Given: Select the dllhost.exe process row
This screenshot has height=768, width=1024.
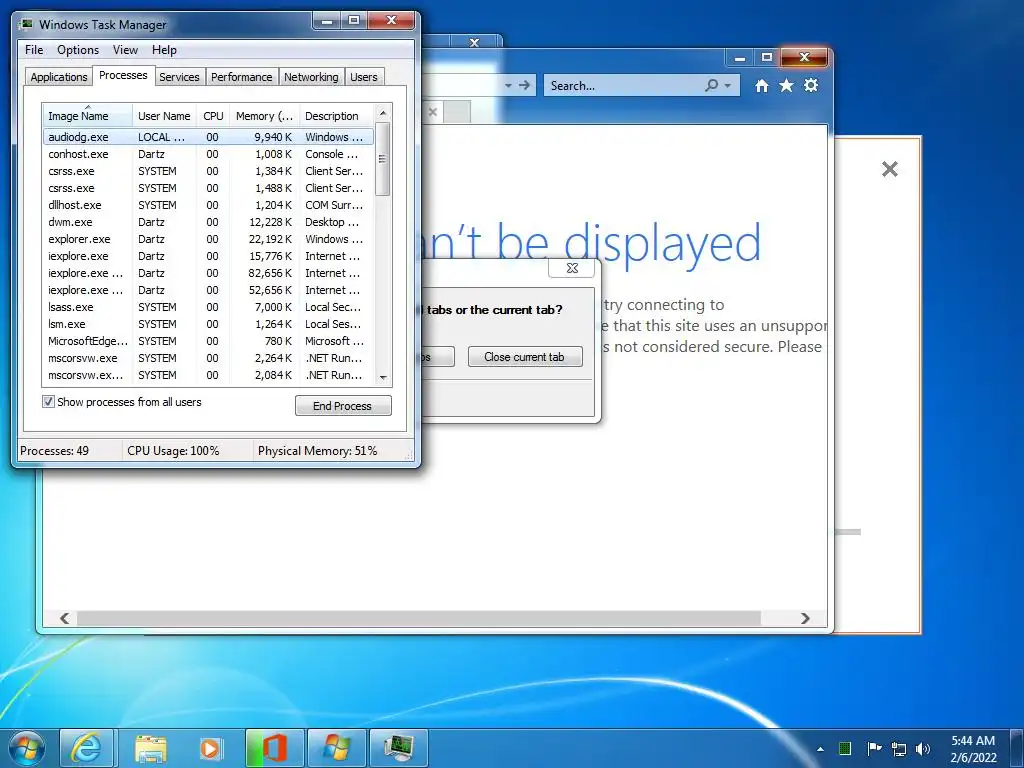Looking at the screenshot, I should click(x=208, y=205).
